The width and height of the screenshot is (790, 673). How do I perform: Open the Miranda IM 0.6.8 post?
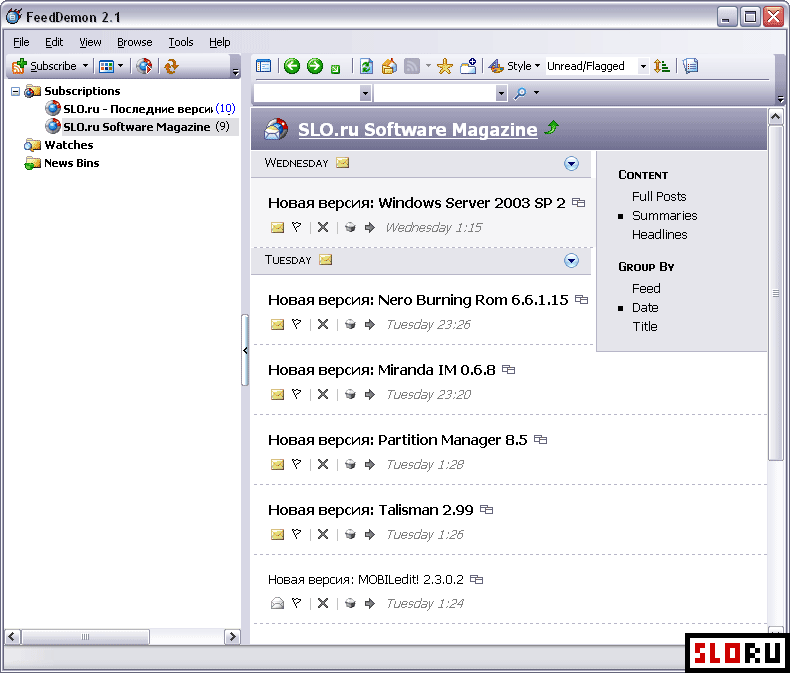tap(382, 370)
